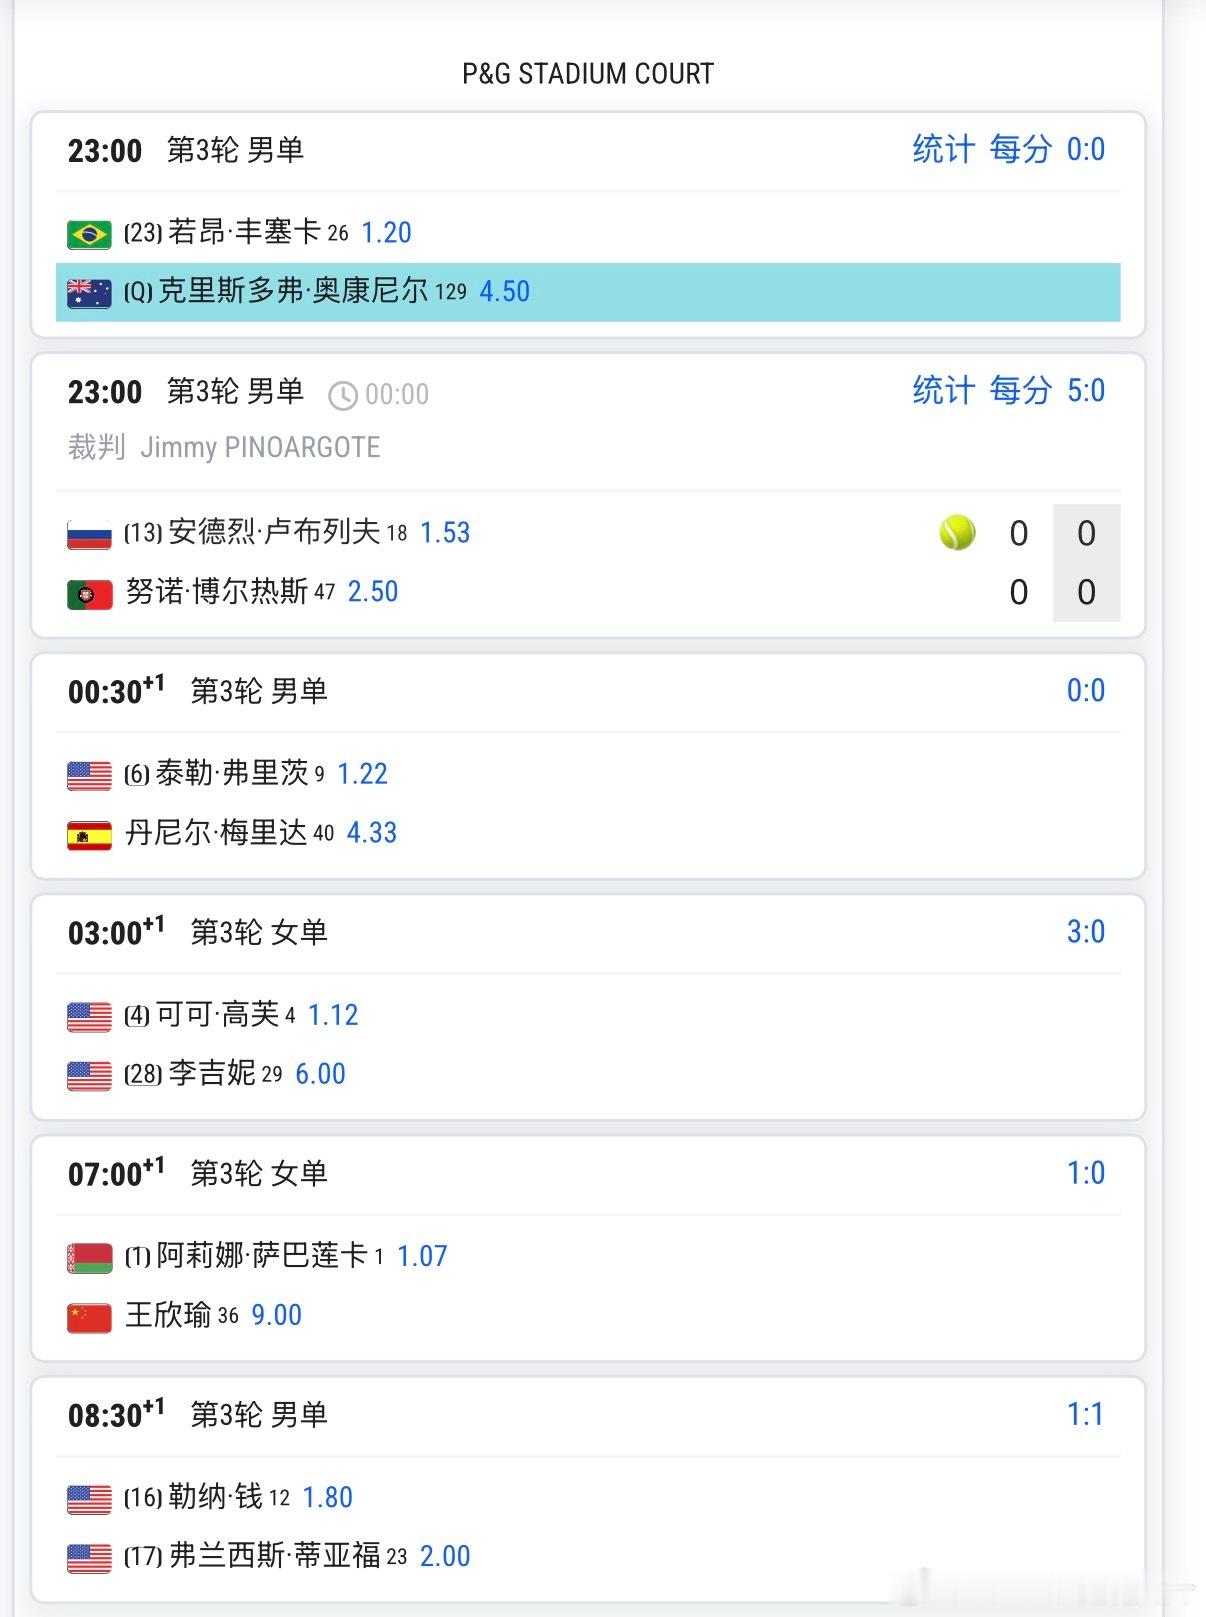Click odds 1.20 for 若昂·丰塞卡

click(386, 233)
